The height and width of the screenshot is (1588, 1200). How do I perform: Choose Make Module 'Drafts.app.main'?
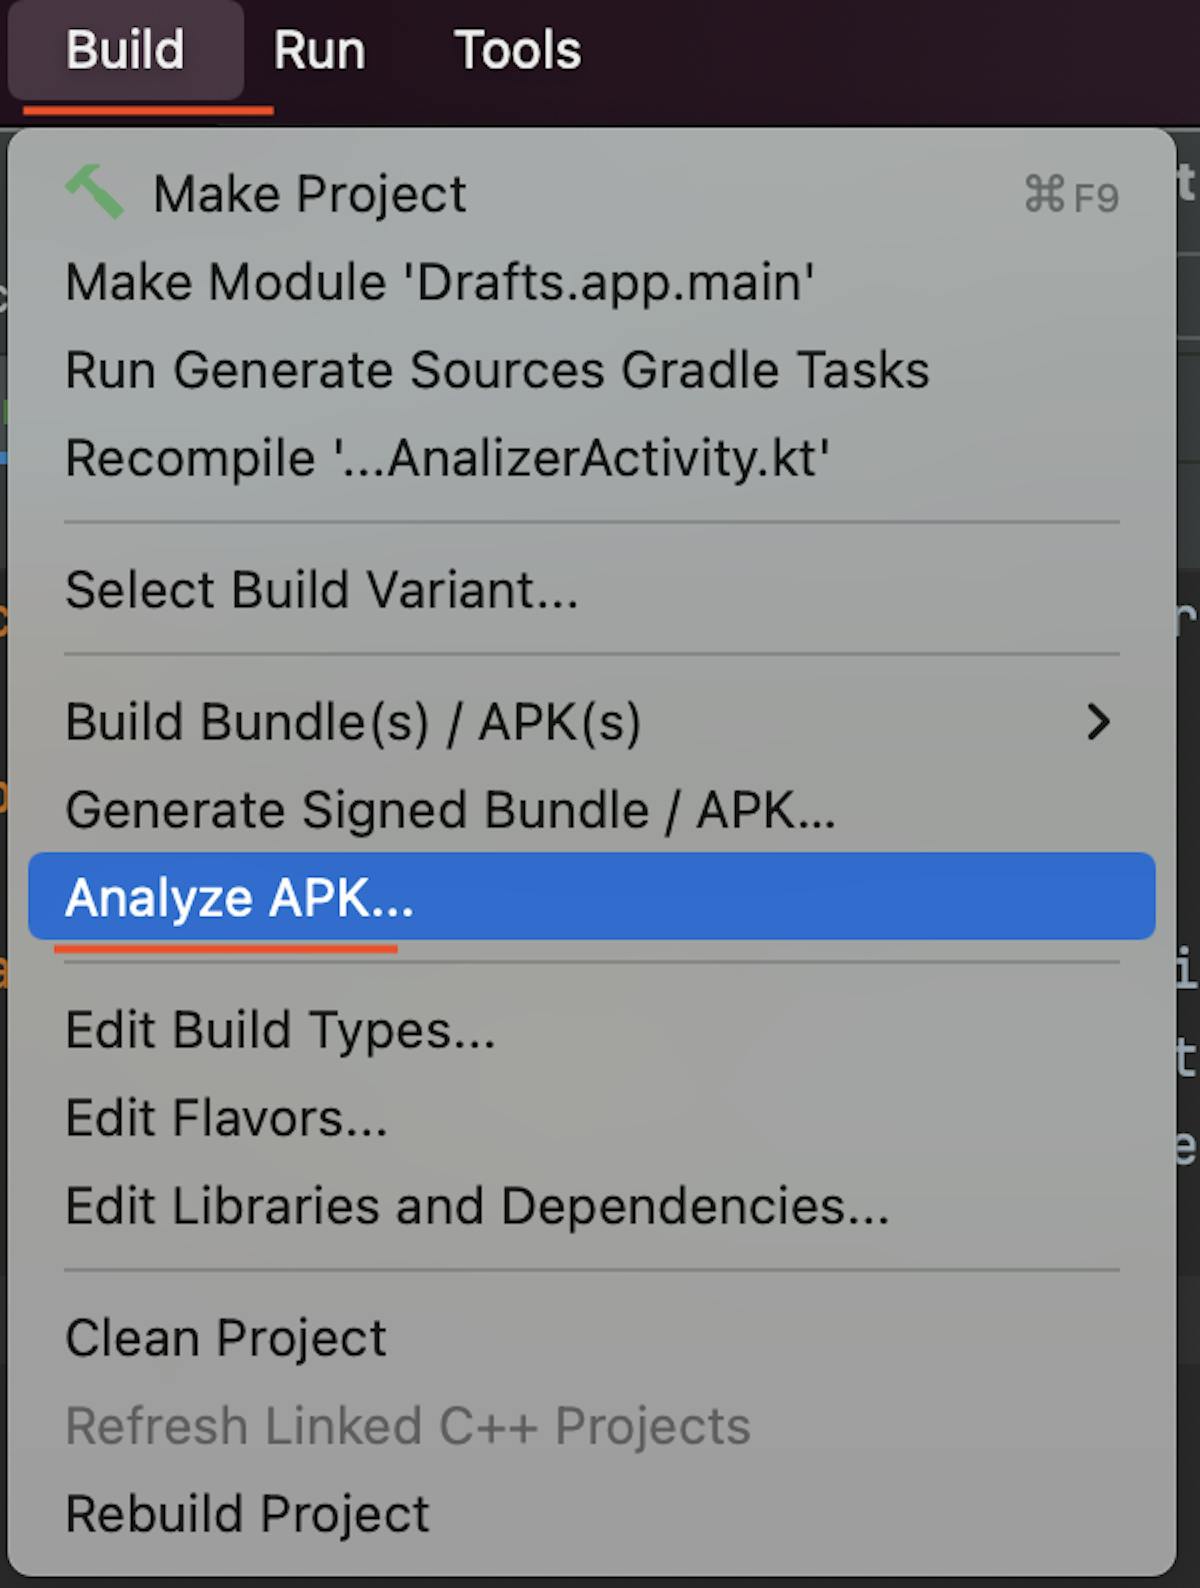click(439, 282)
